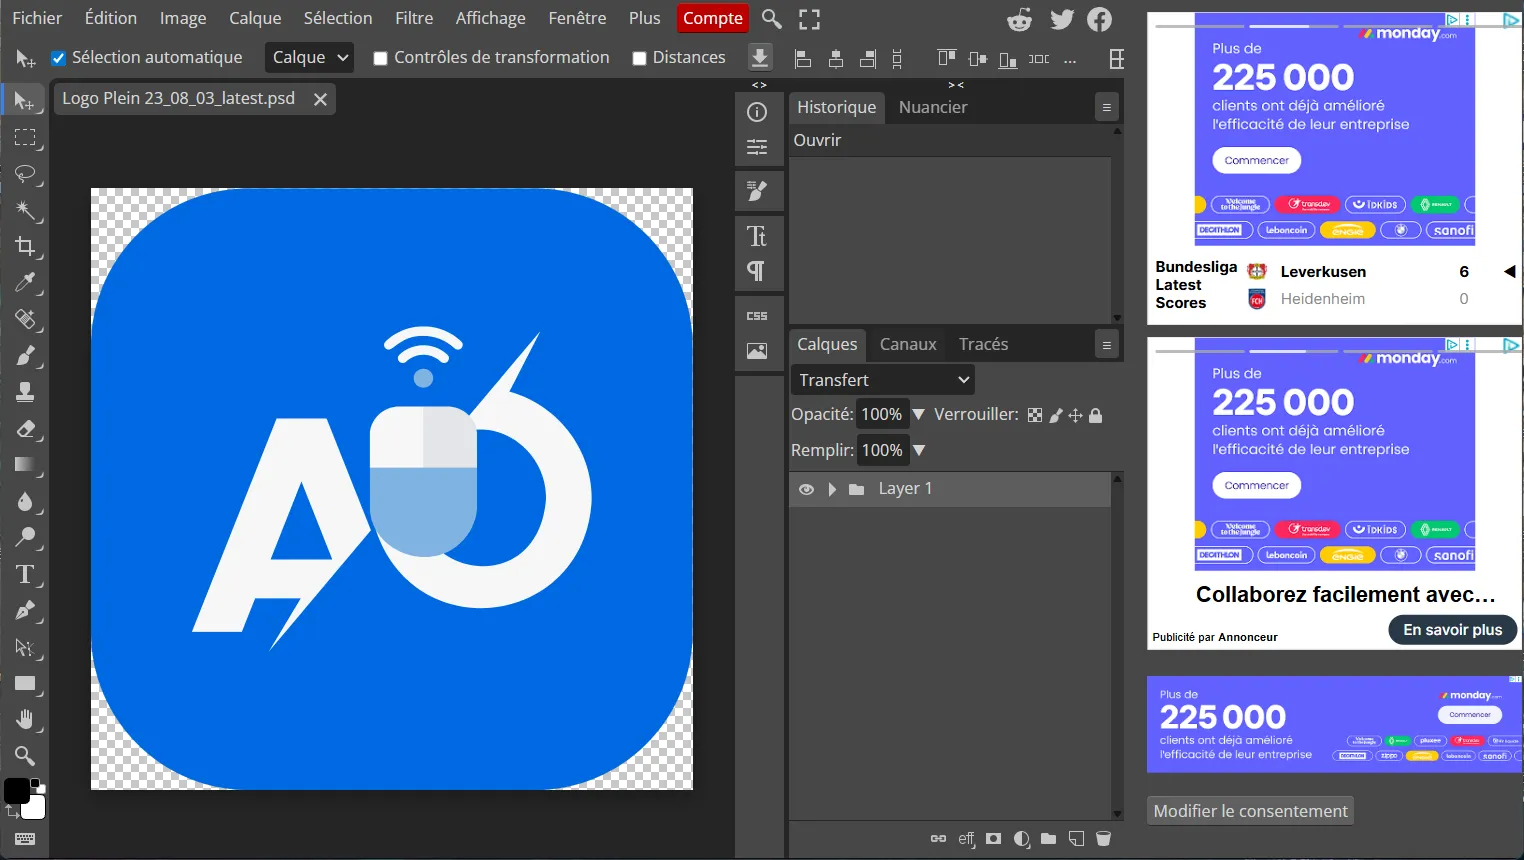The width and height of the screenshot is (1524, 860).
Task: Select the Gradient tool
Action: [x=25, y=464]
